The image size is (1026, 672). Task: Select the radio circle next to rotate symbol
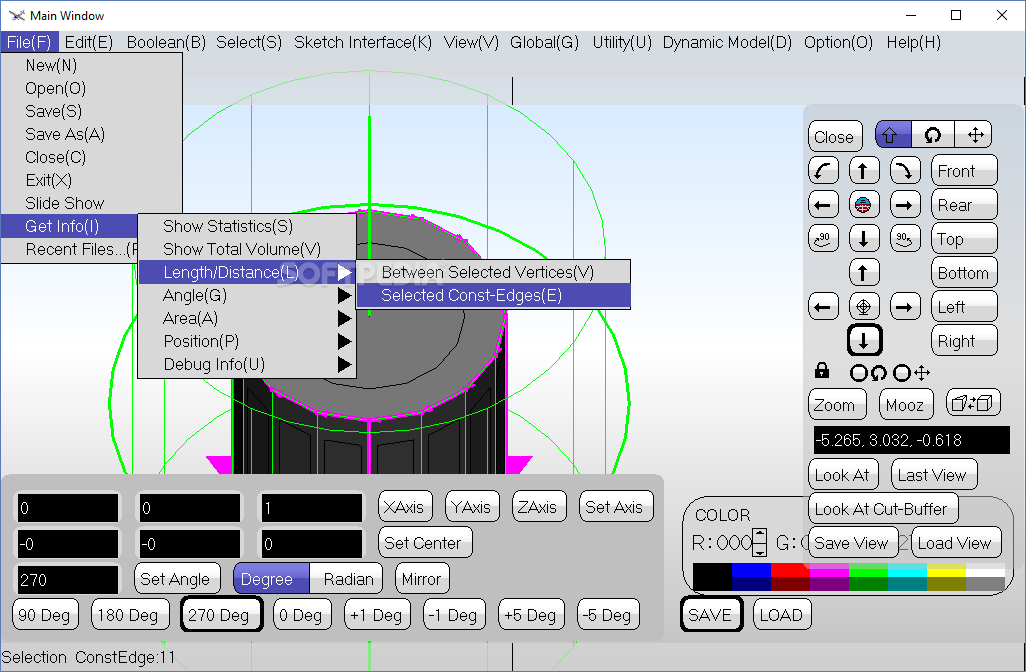point(858,373)
